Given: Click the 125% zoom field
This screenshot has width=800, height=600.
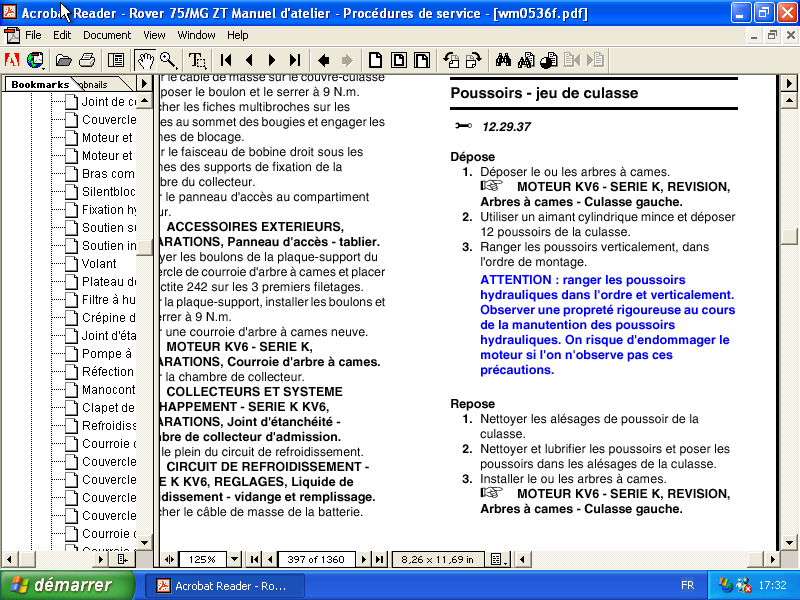Looking at the screenshot, I should point(202,559).
